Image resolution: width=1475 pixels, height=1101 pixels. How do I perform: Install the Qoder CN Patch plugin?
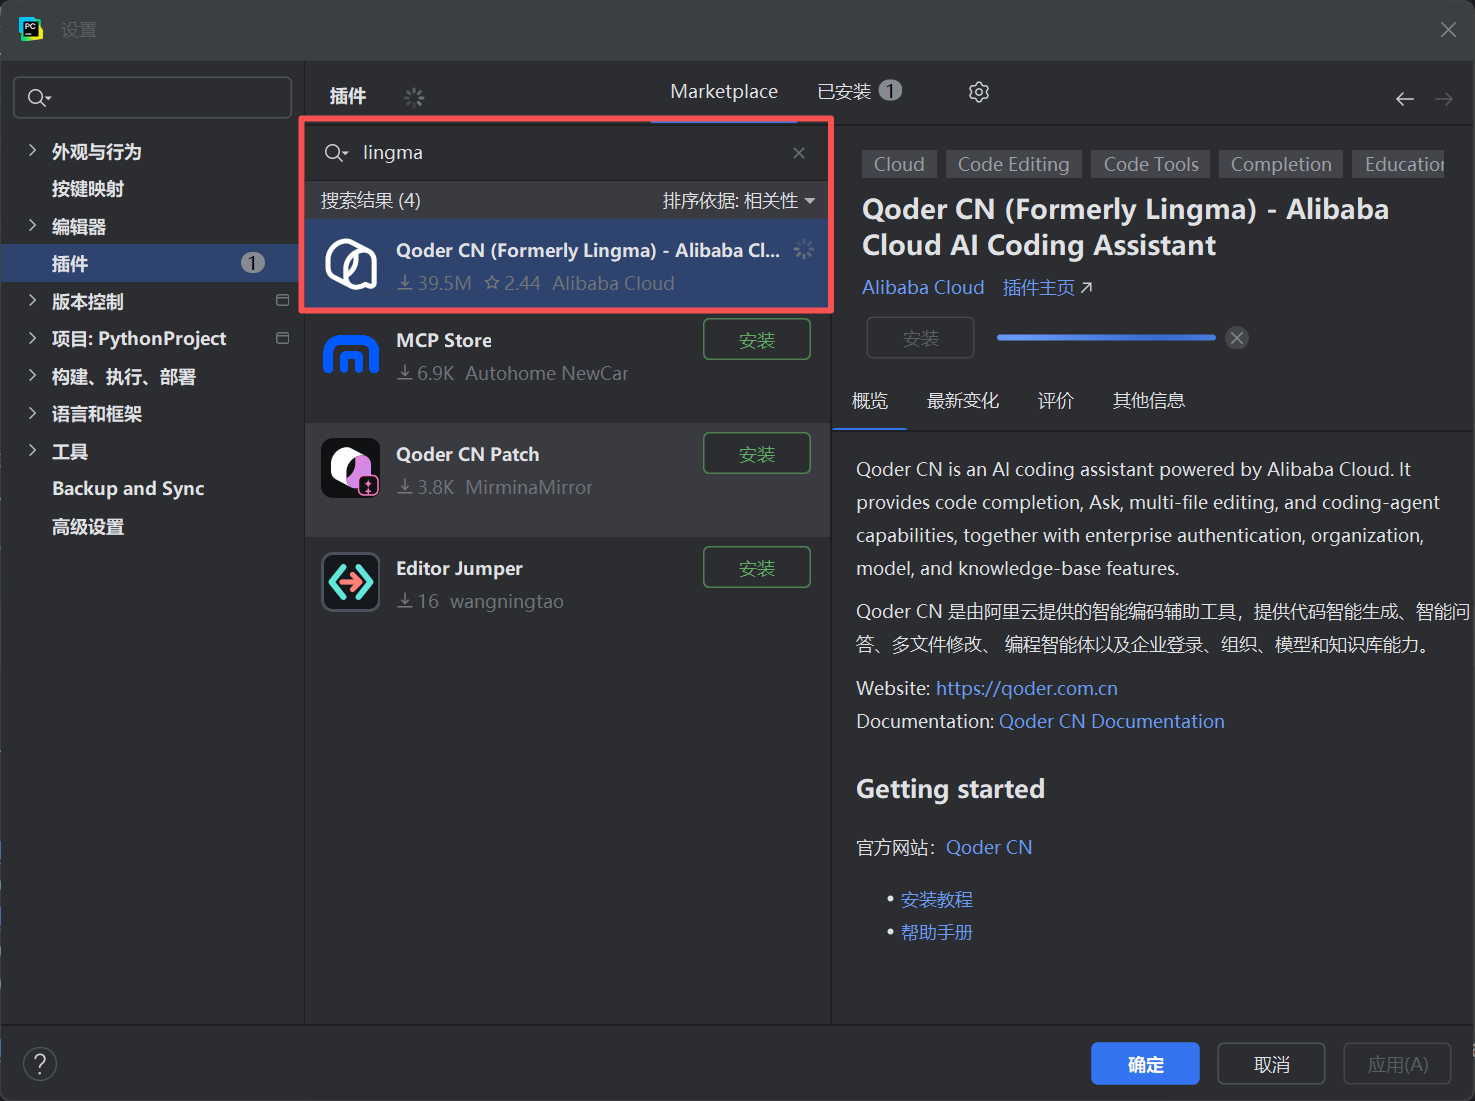pyautogui.click(x=757, y=454)
